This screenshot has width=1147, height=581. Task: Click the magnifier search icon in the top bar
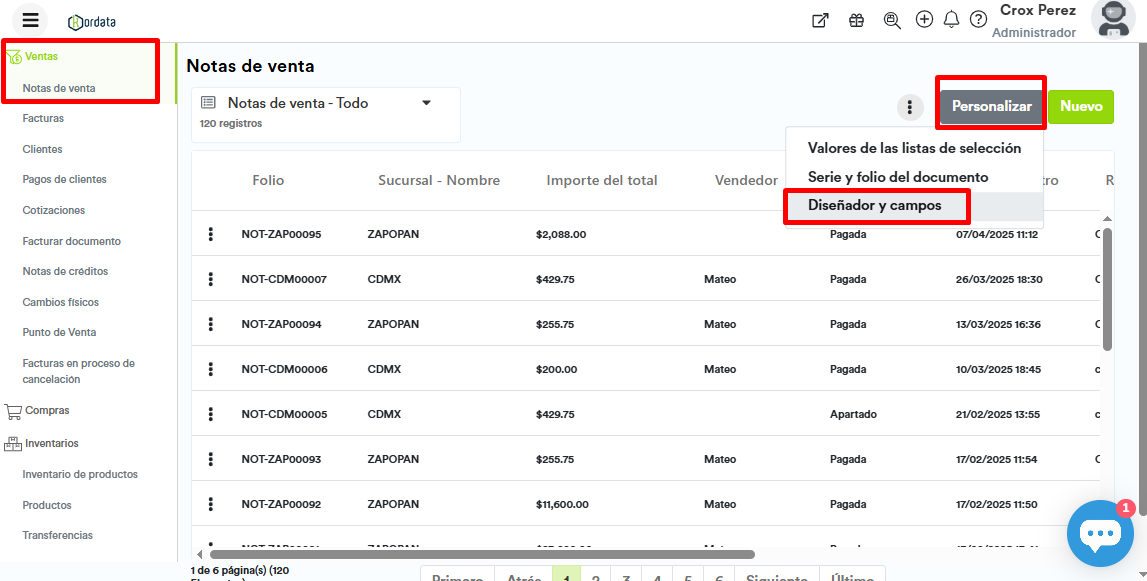pyautogui.click(x=892, y=20)
